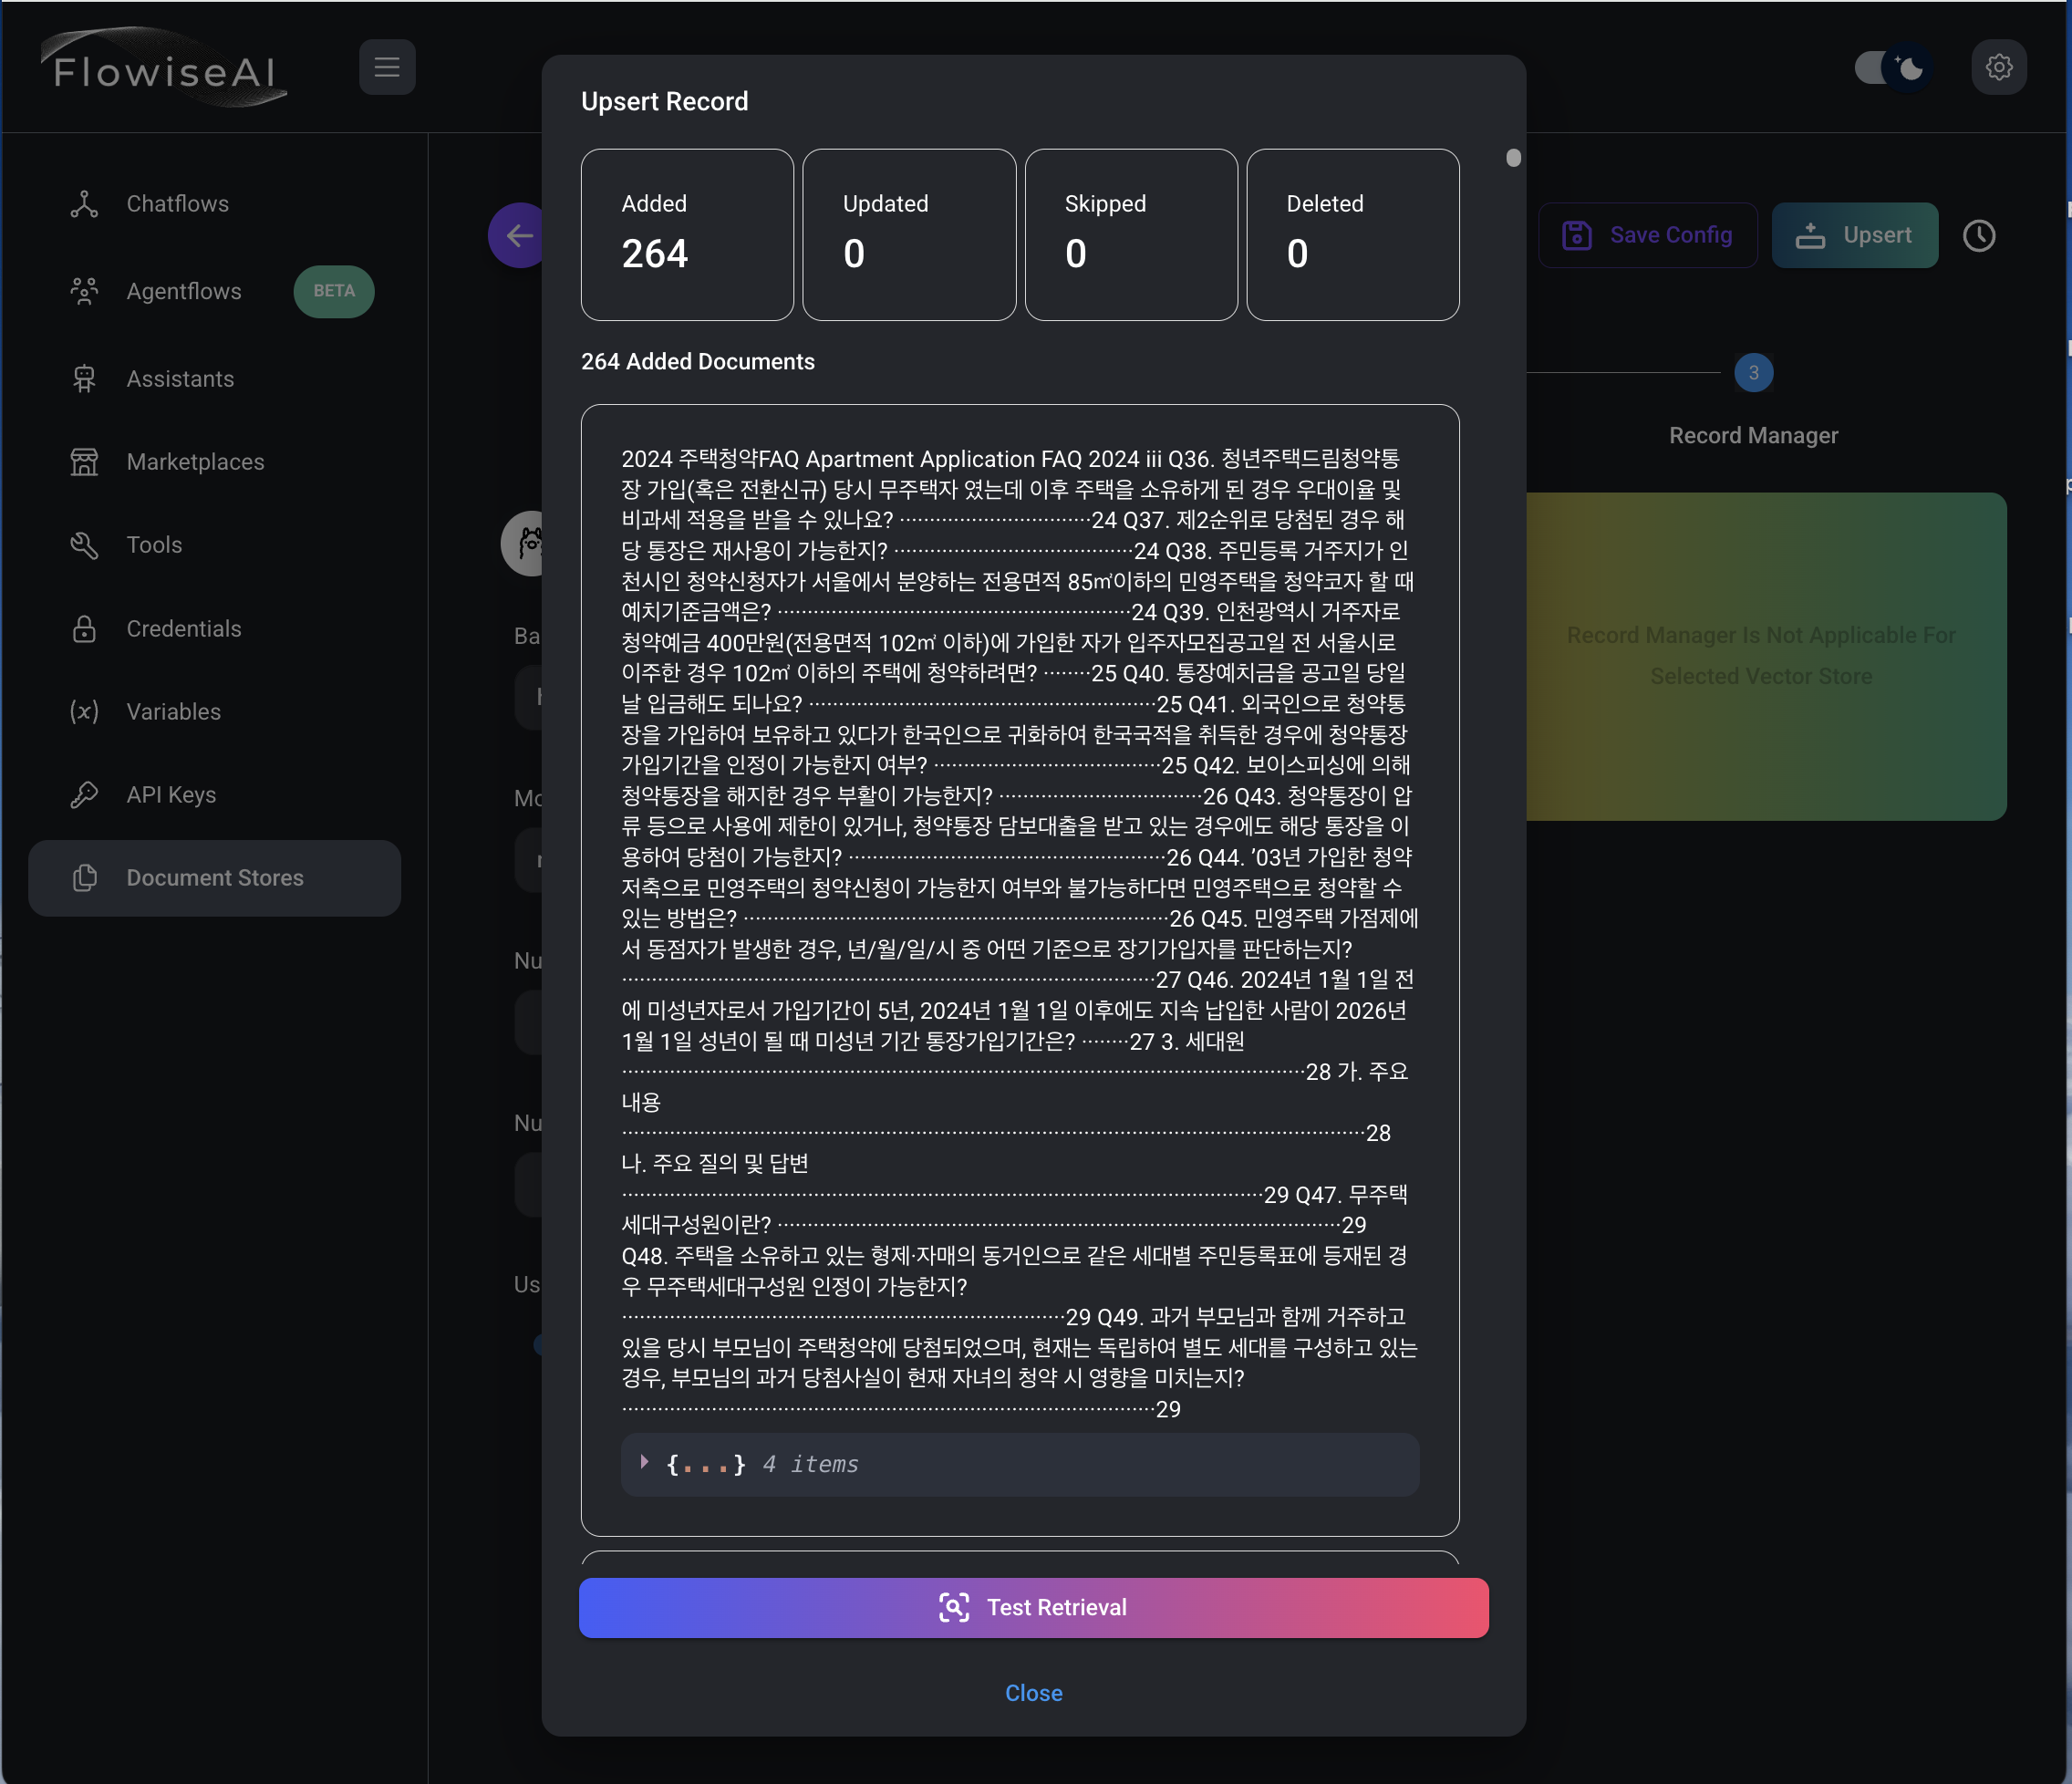The image size is (2072, 1784).
Task: Open Chatflows from sidebar
Action: 177,204
